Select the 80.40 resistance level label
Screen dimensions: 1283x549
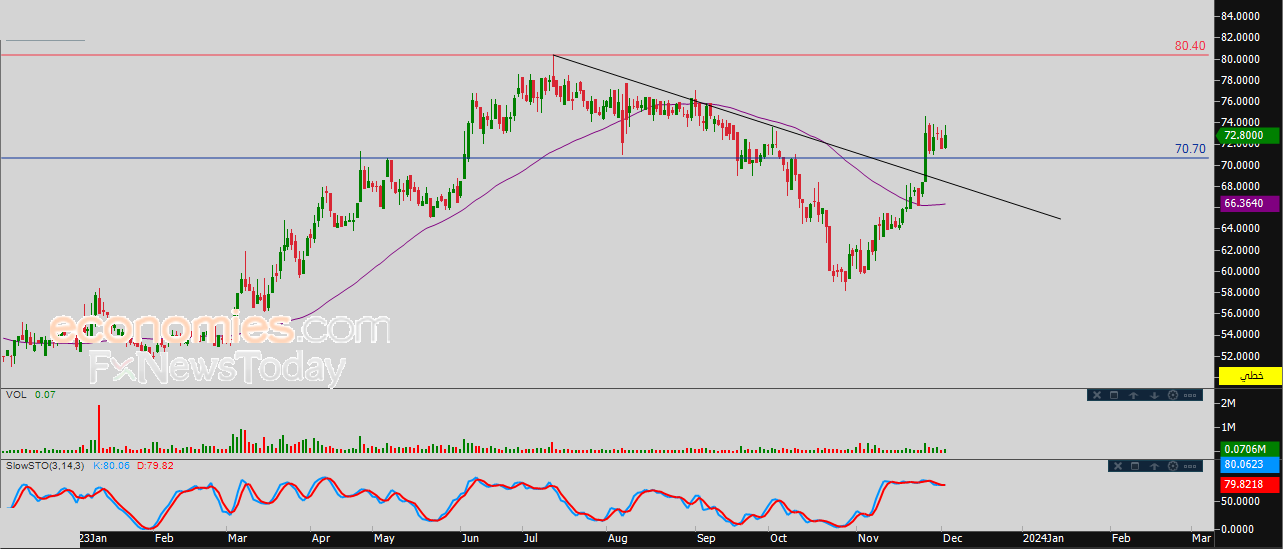pyautogui.click(x=1190, y=46)
